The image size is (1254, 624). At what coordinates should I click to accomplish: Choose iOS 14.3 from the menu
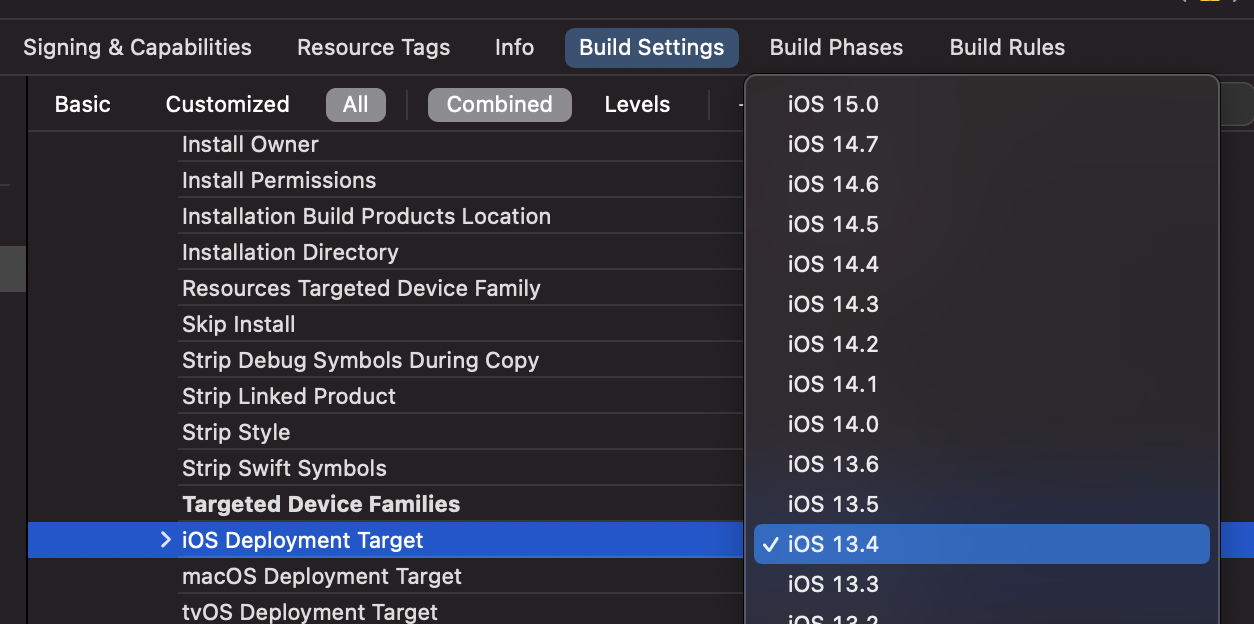981,304
